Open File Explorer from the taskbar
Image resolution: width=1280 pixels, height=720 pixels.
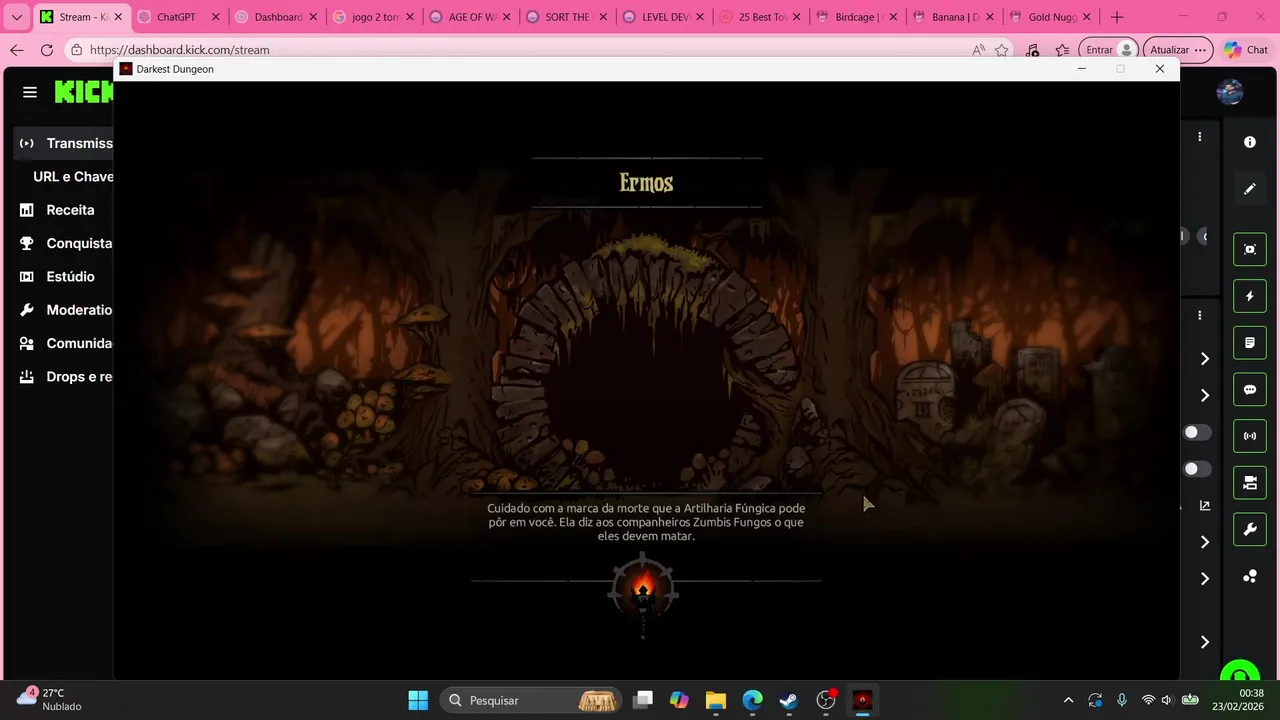pyautogui.click(x=715, y=700)
